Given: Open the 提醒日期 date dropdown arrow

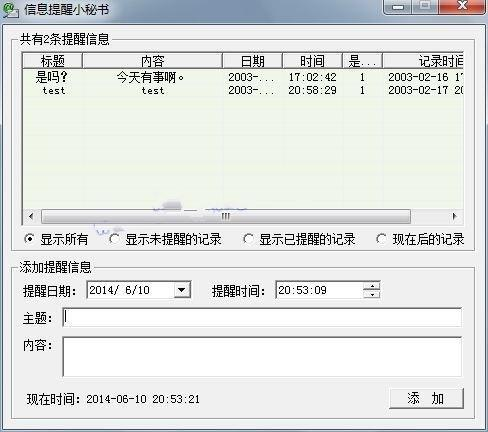Looking at the screenshot, I should coord(182,290).
